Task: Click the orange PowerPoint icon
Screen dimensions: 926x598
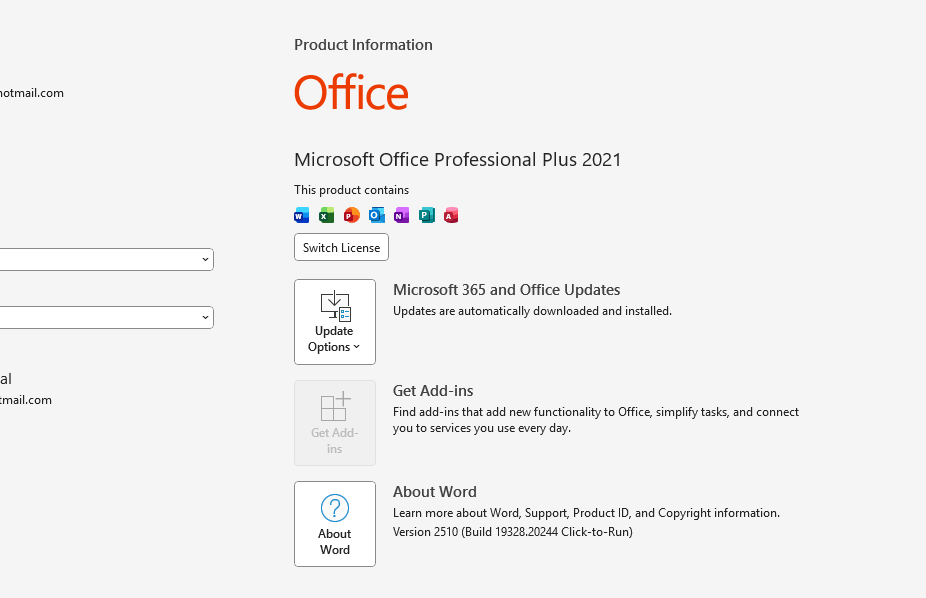Action: [x=351, y=215]
